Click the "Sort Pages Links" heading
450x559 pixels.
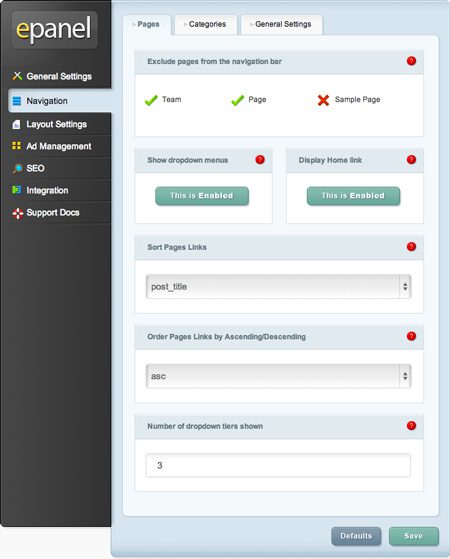pos(177,247)
